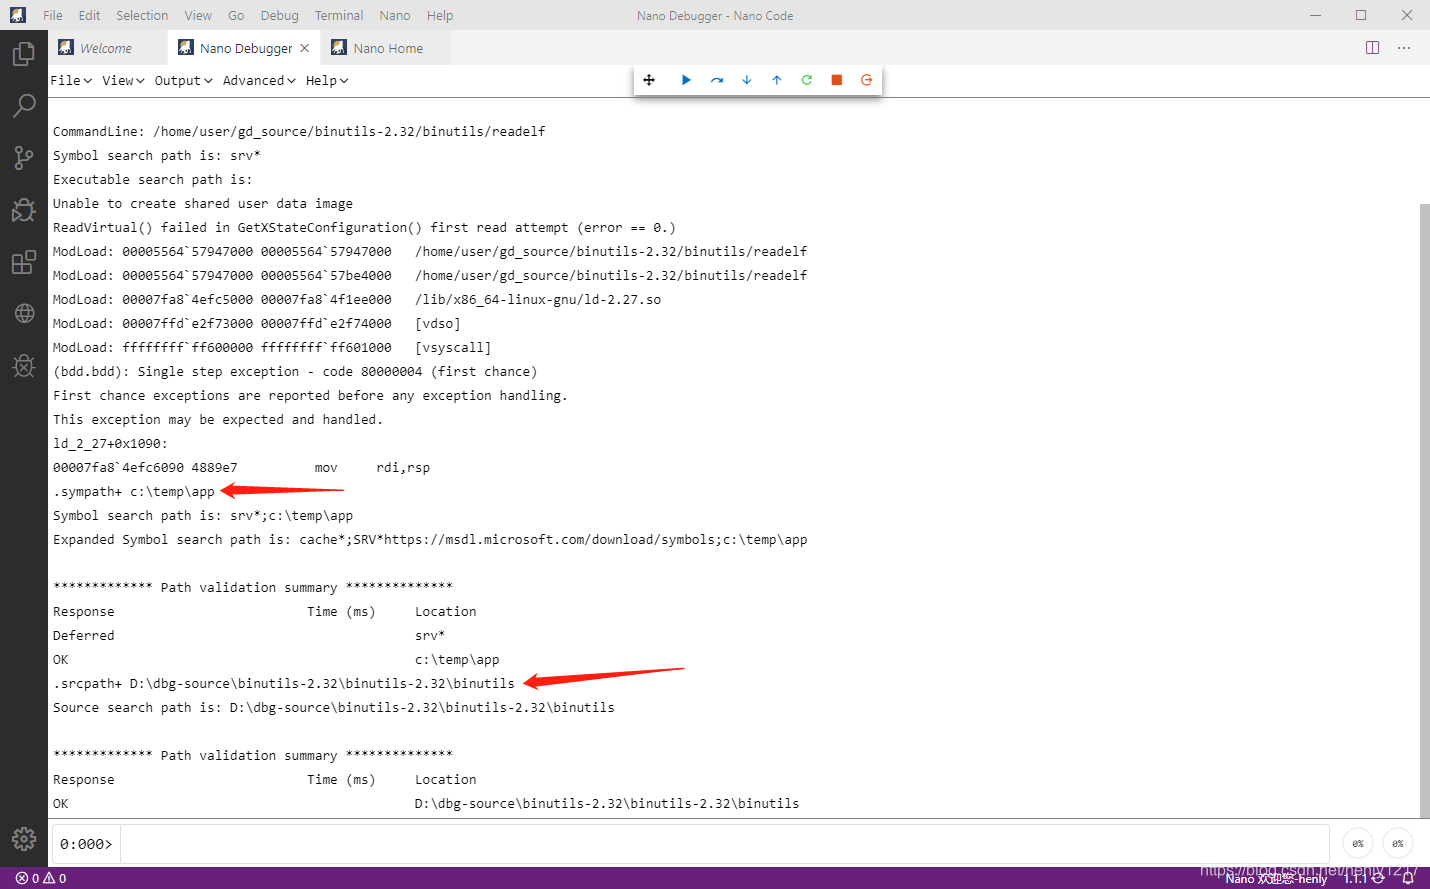
Task: Click the Nano Code app icon in title bar
Action: pos(18,15)
